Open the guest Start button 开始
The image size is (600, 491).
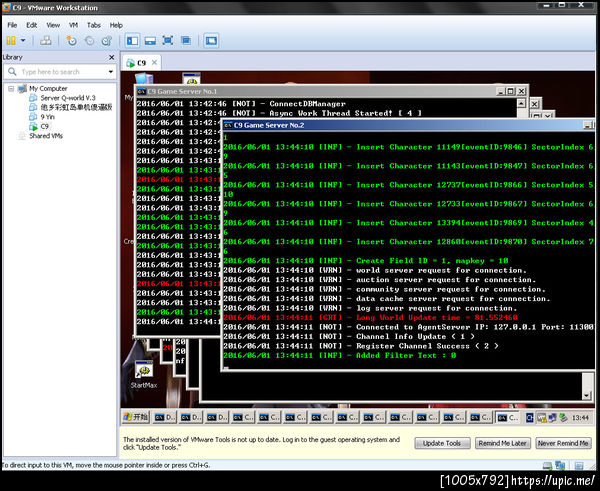point(135,417)
